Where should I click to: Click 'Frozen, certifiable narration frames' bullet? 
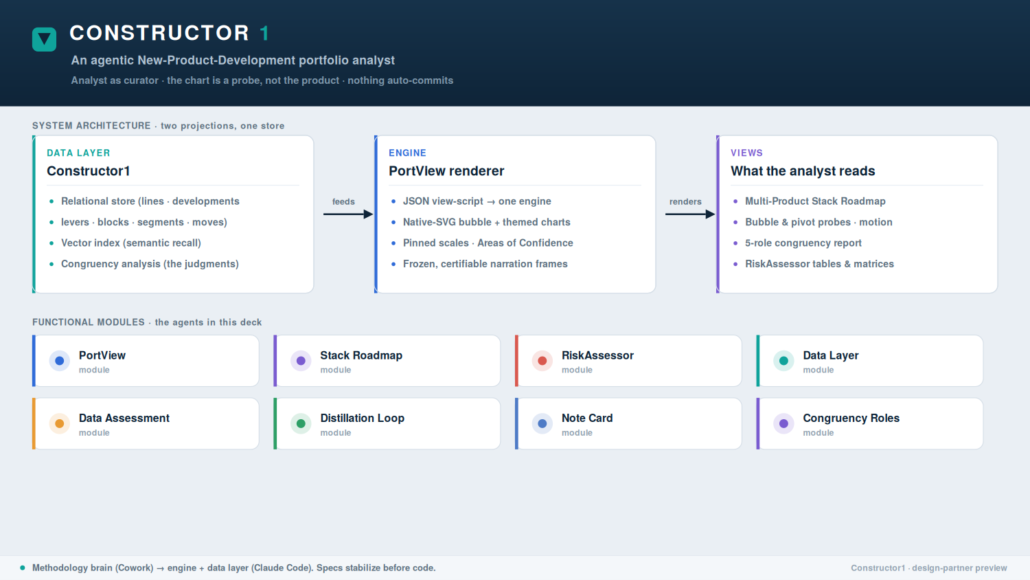(485, 264)
